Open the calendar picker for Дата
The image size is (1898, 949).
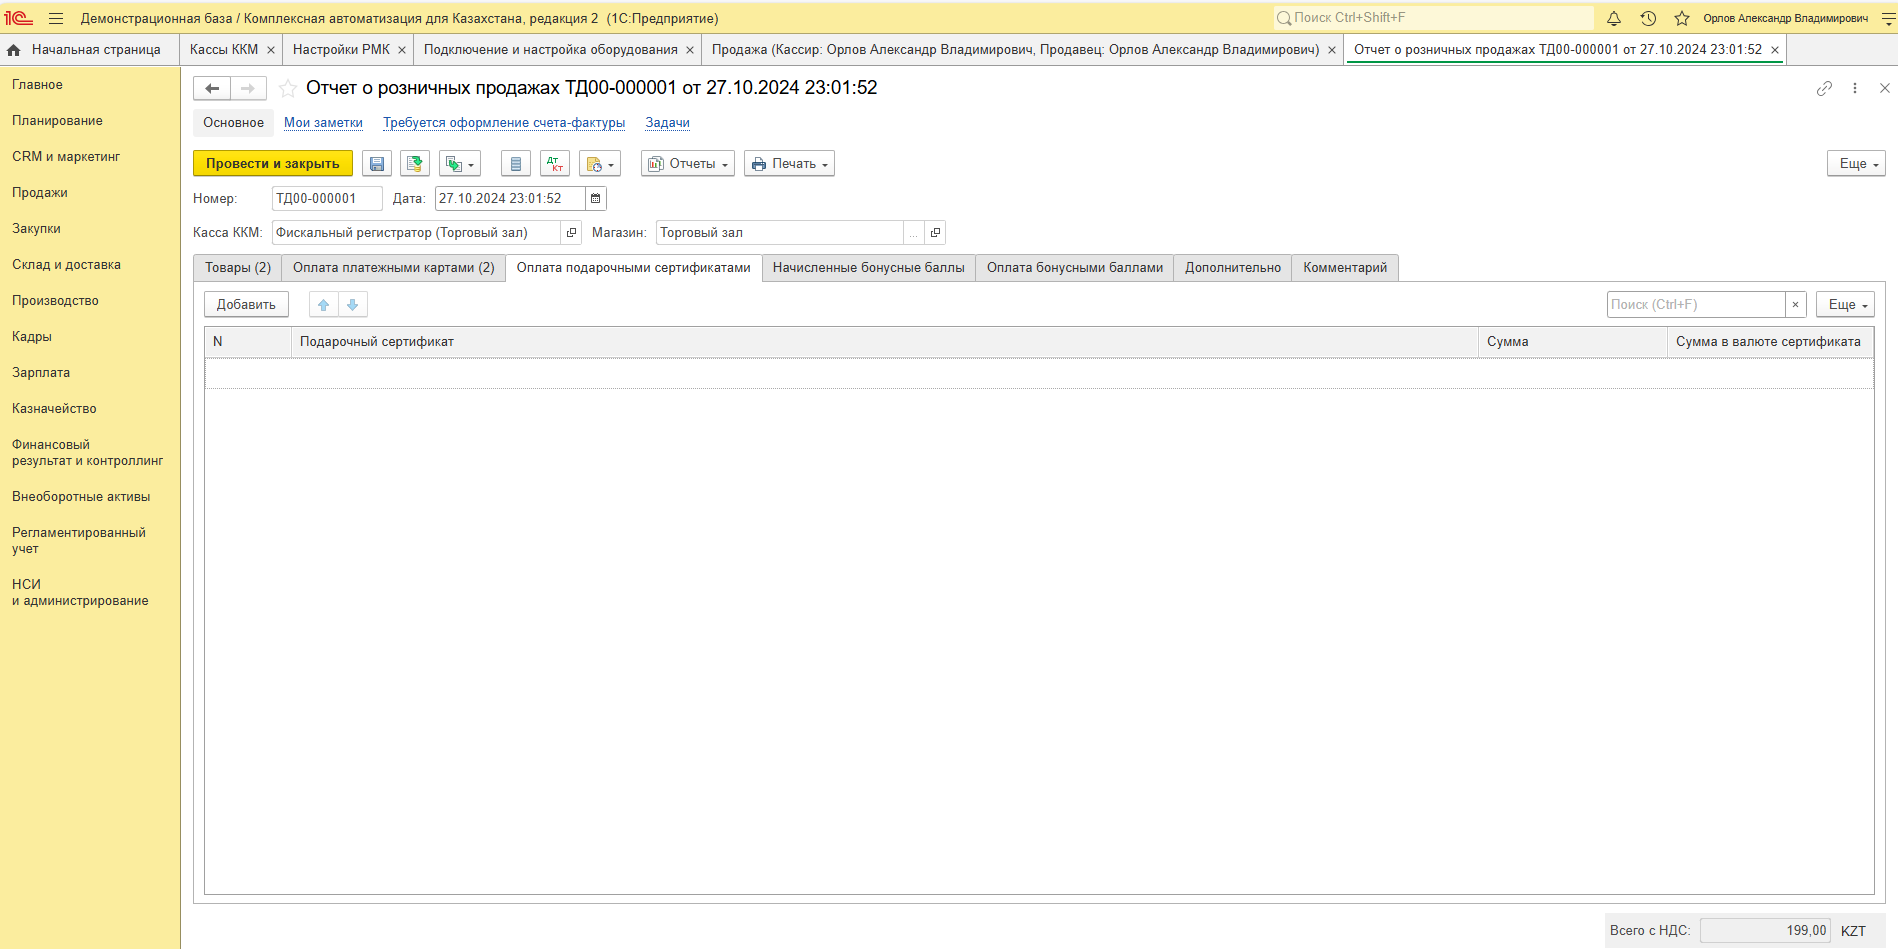(596, 199)
